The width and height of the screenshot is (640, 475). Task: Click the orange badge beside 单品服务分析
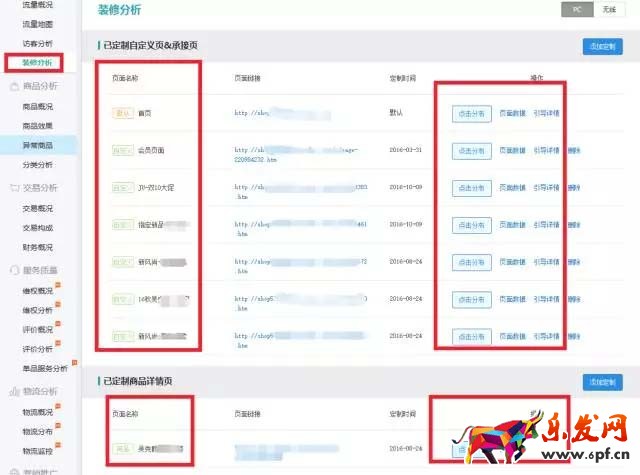point(73,364)
